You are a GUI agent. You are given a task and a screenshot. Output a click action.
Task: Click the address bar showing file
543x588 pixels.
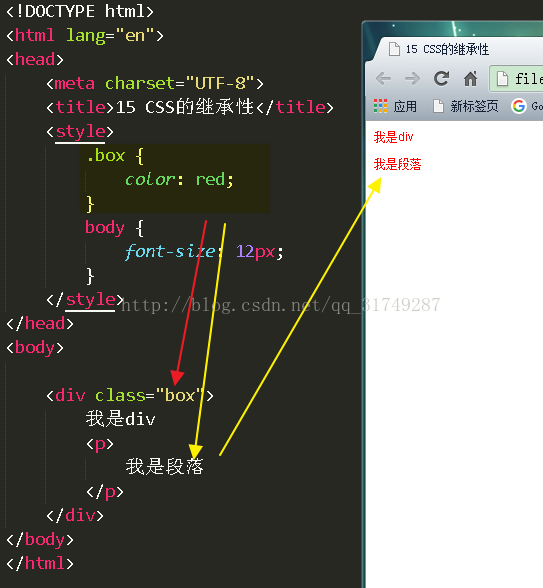[x=517, y=79]
